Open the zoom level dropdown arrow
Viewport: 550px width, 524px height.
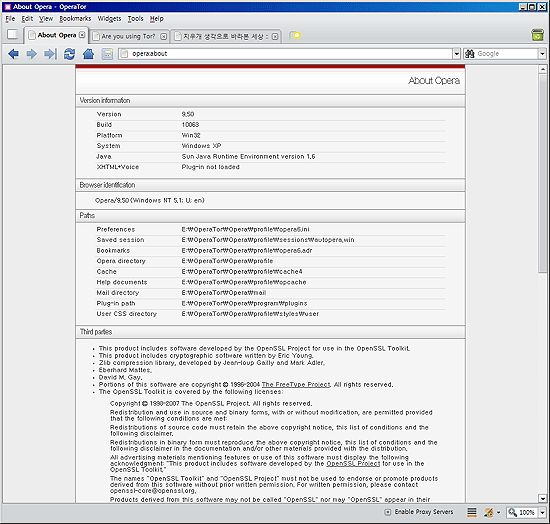[x=542, y=512]
